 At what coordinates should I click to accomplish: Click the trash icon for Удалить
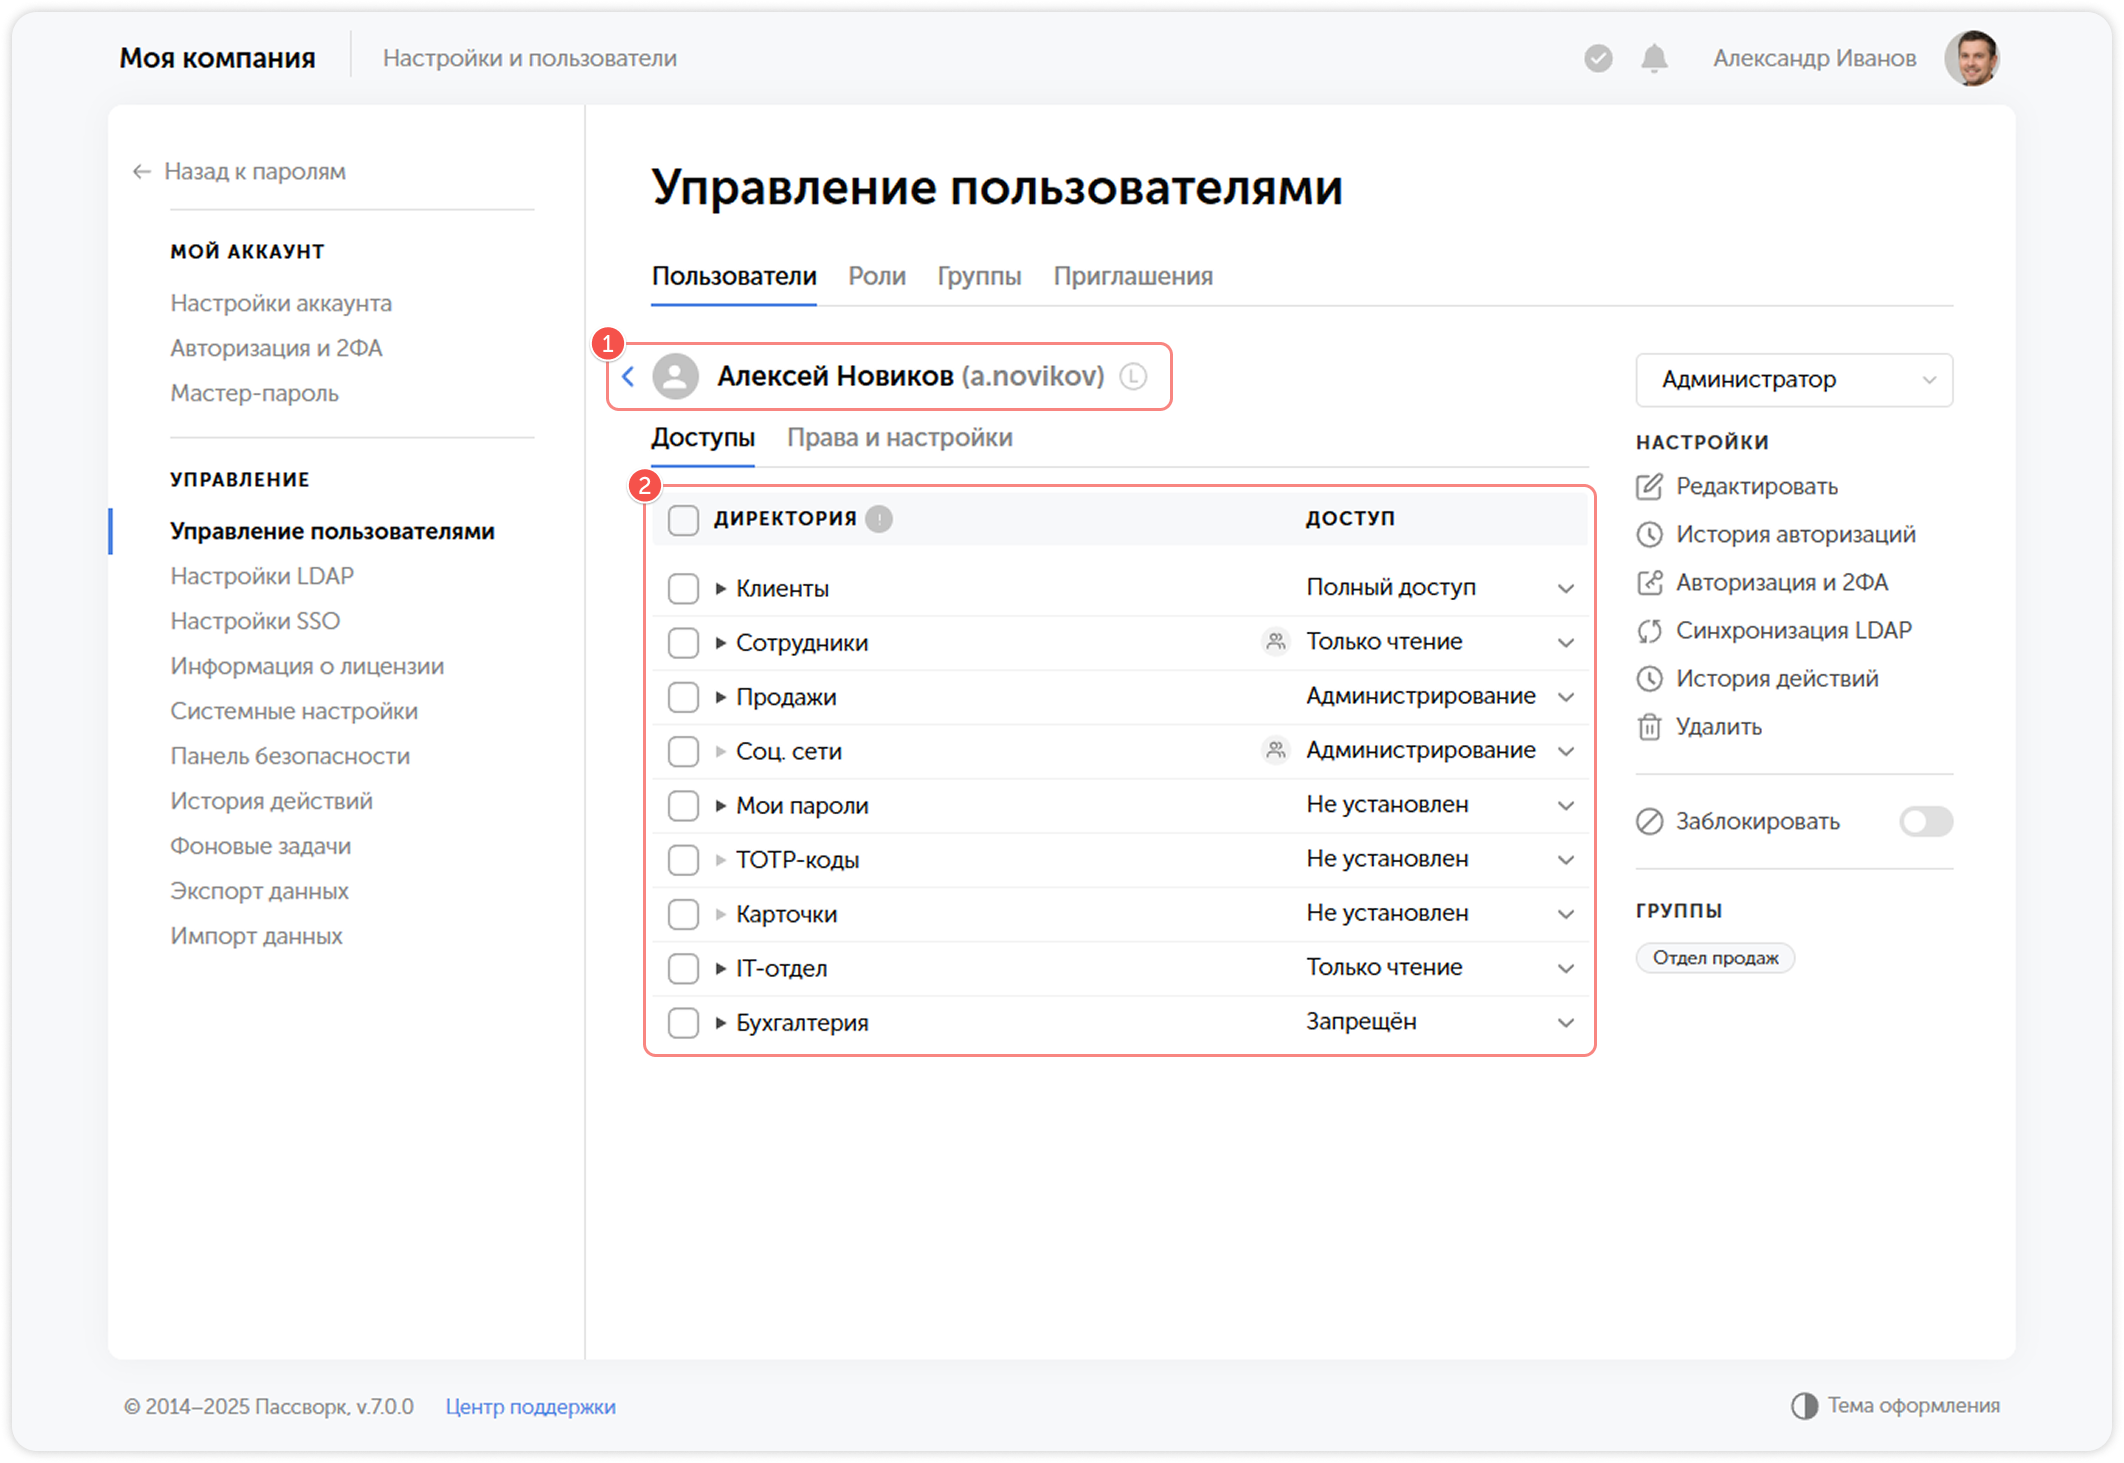(x=1649, y=727)
